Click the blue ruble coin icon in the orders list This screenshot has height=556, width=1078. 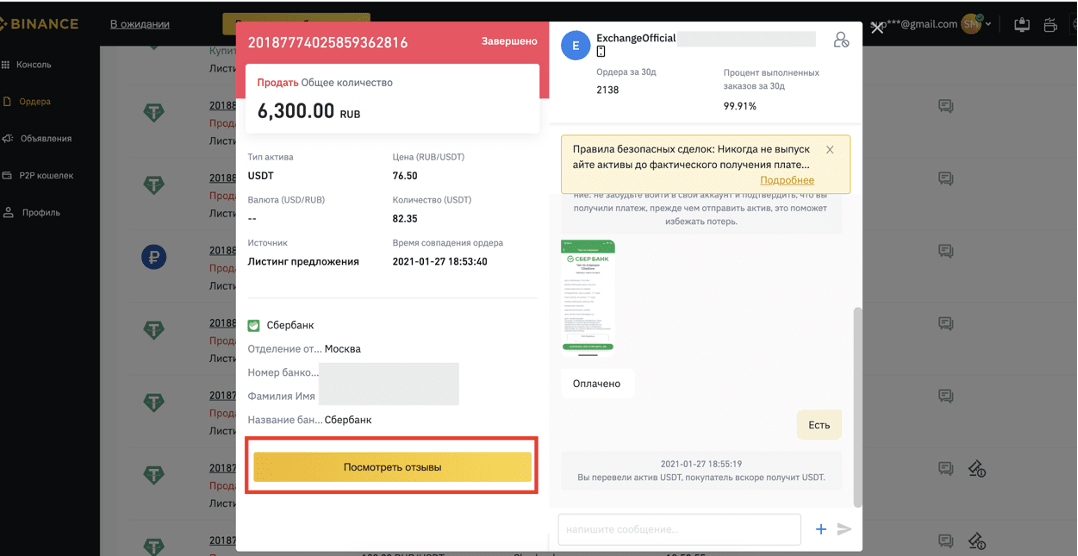[x=154, y=258]
